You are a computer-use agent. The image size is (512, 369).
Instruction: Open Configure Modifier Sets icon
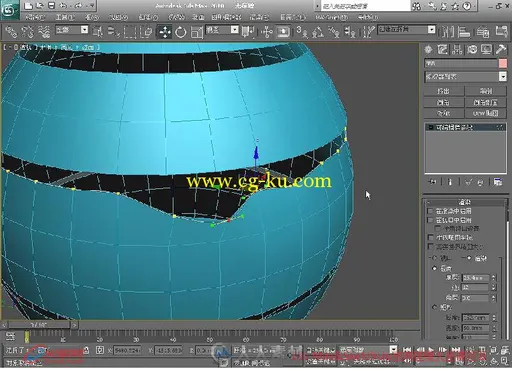[498, 182]
